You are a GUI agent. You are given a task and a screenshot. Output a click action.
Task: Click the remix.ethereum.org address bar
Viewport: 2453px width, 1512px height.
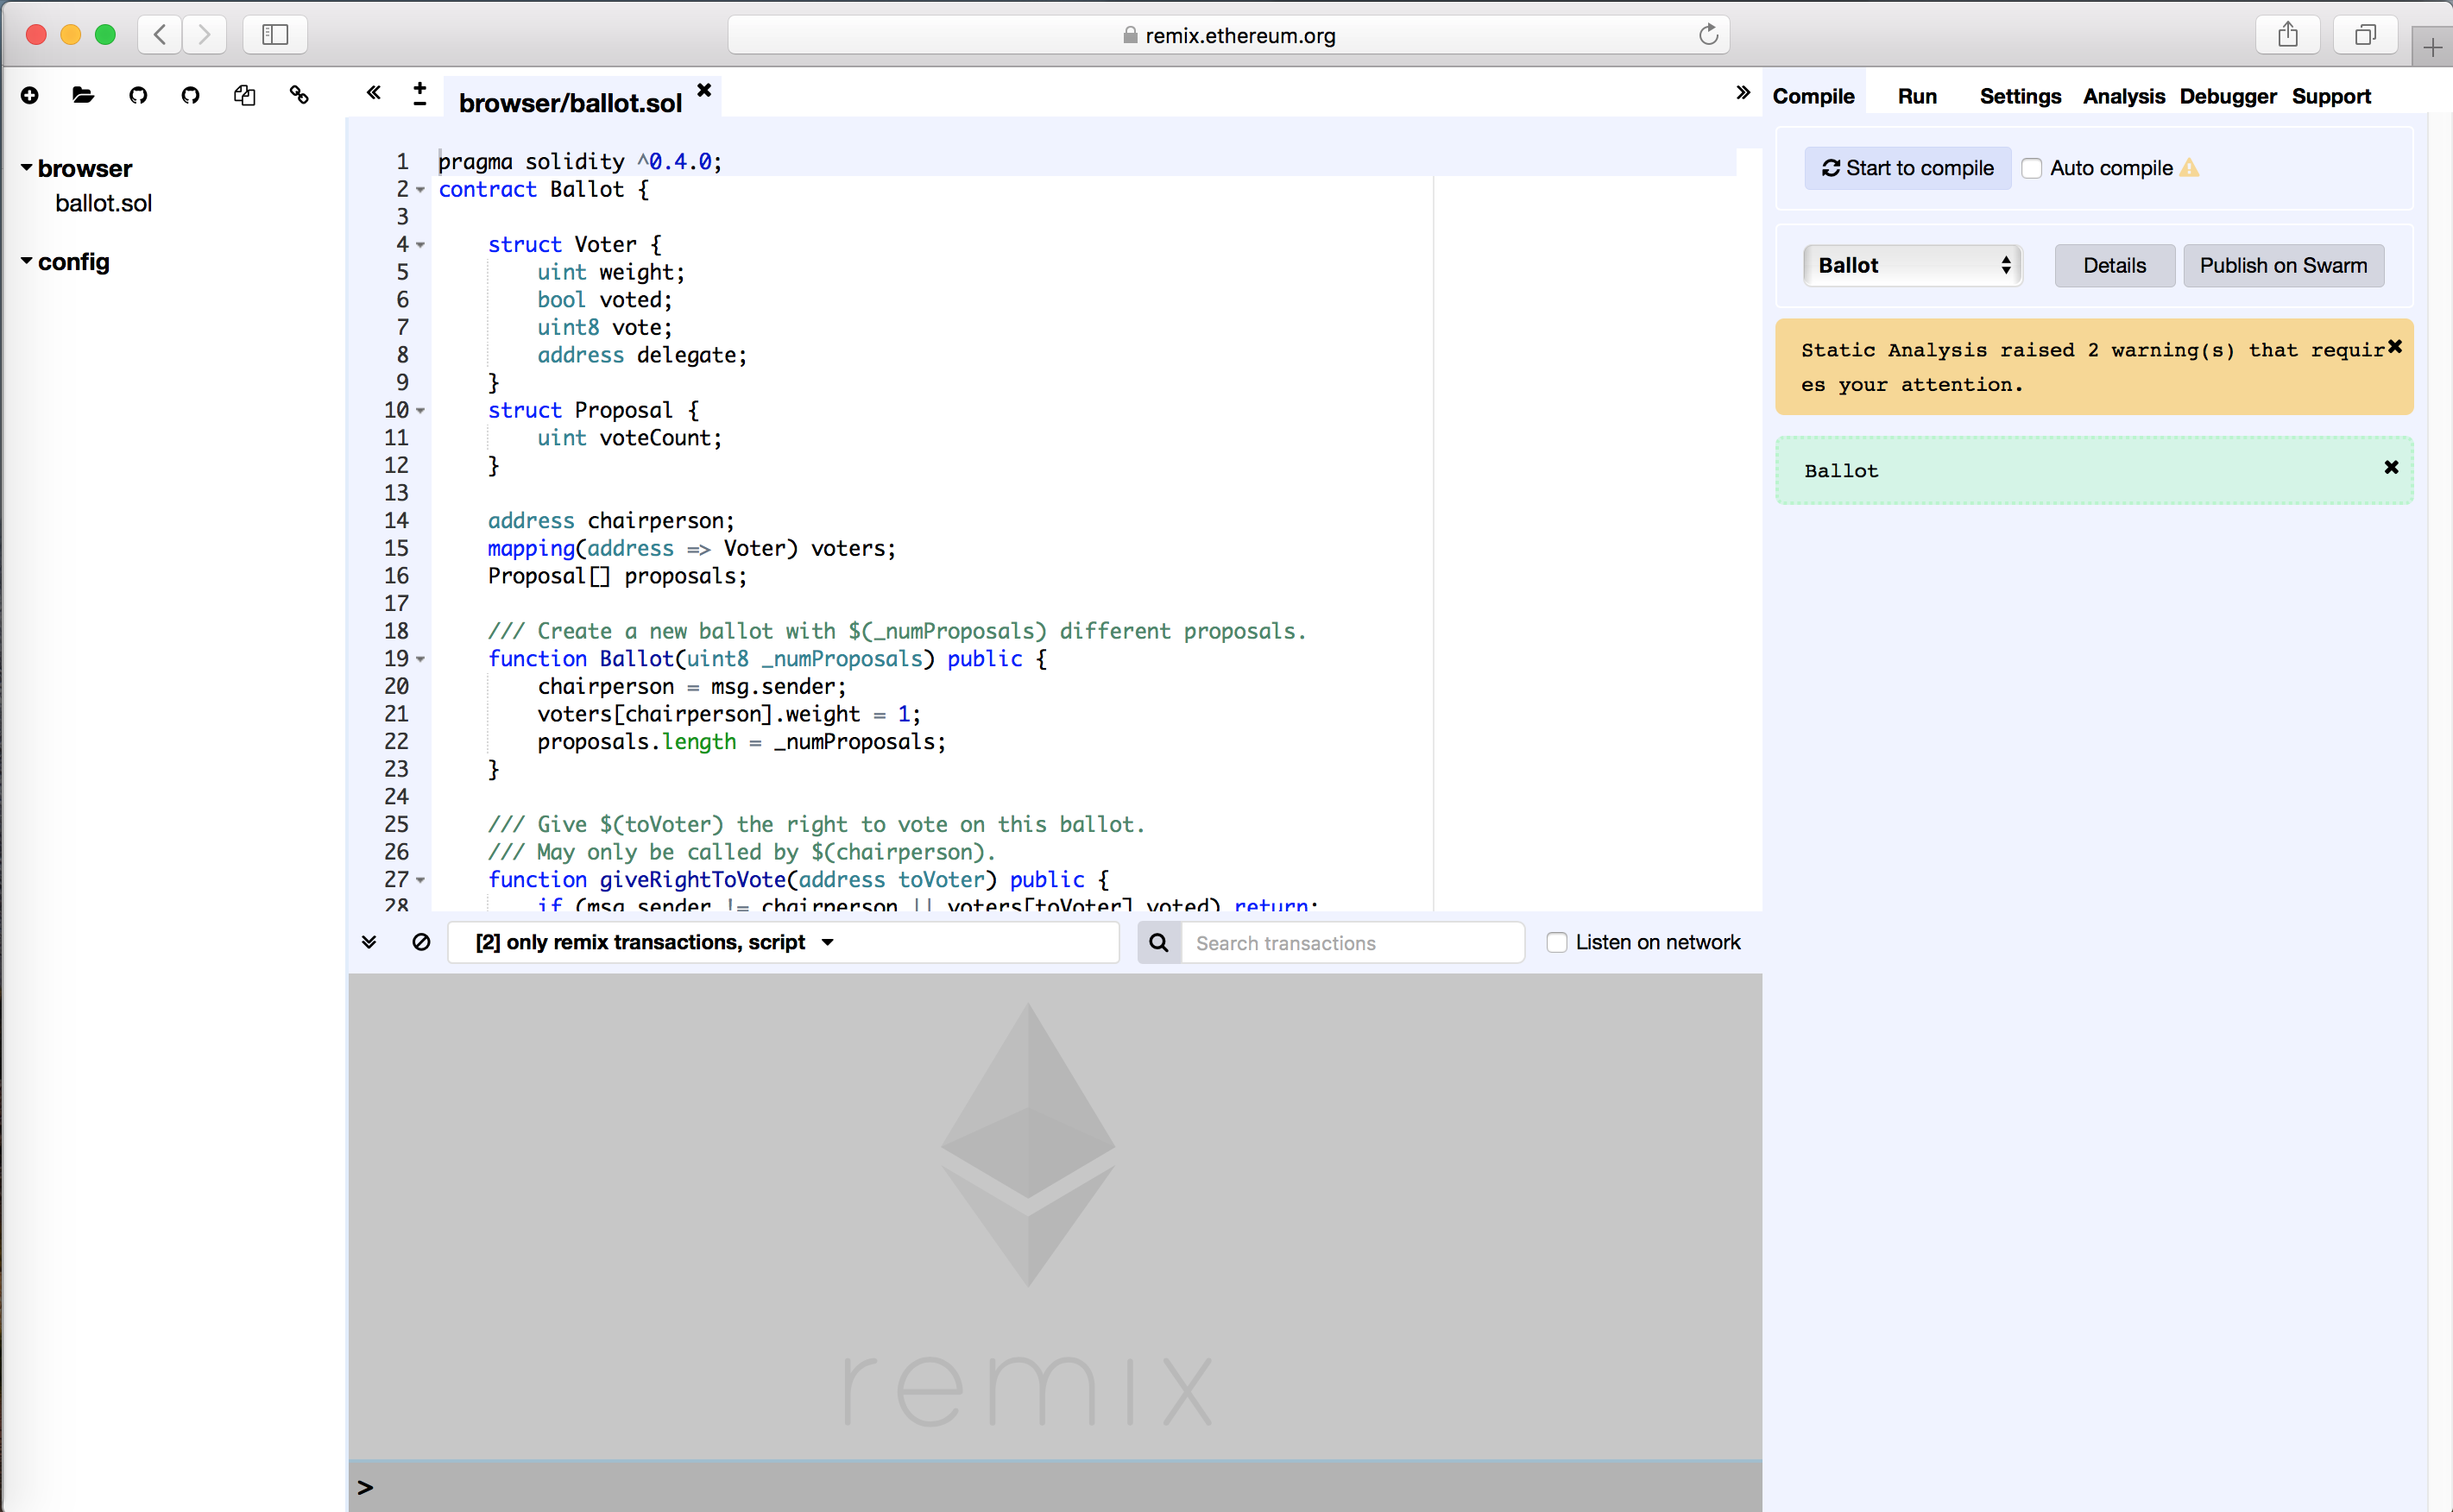click(1228, 35)
